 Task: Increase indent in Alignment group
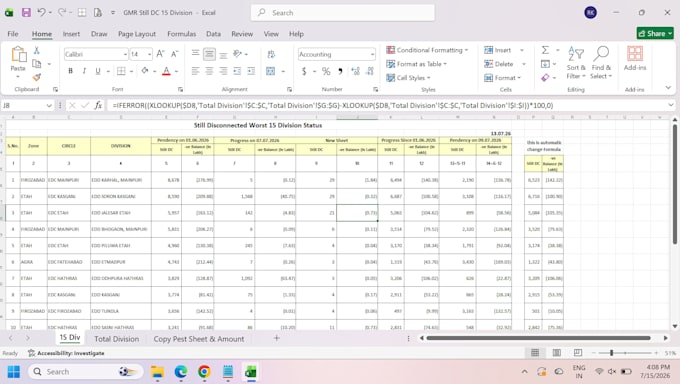(251, 71)
